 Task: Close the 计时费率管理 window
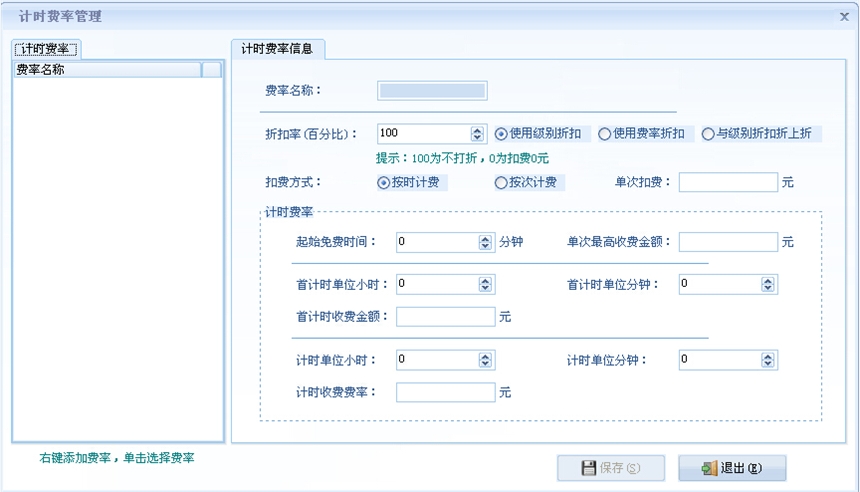pos(844,17)
